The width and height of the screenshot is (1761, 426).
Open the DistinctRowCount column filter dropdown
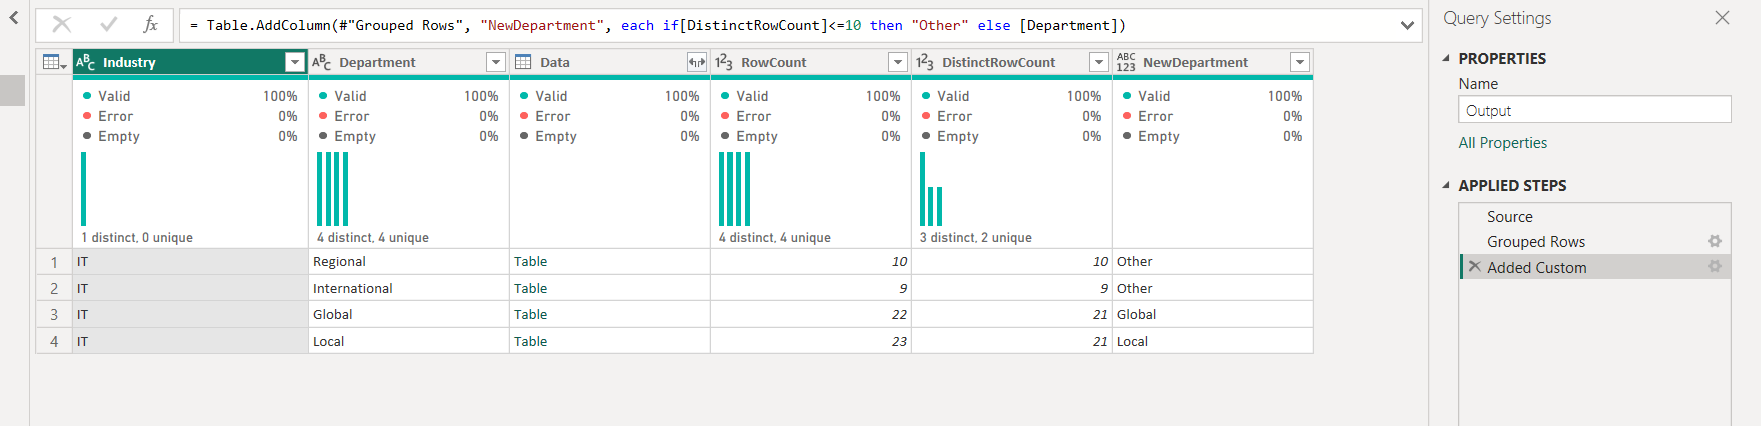(x=1098, y=62)
